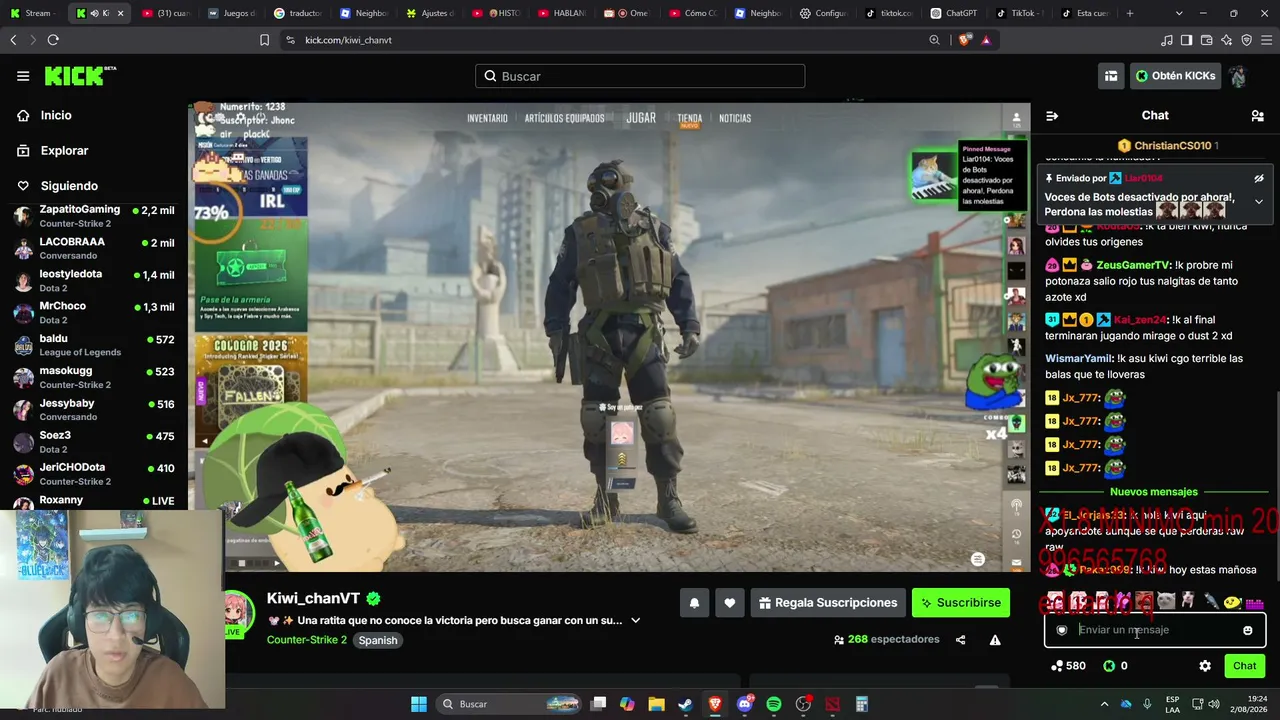Open the Explorar browse icon
Viewport: 1280px width, 720px height.
[23, 150]
